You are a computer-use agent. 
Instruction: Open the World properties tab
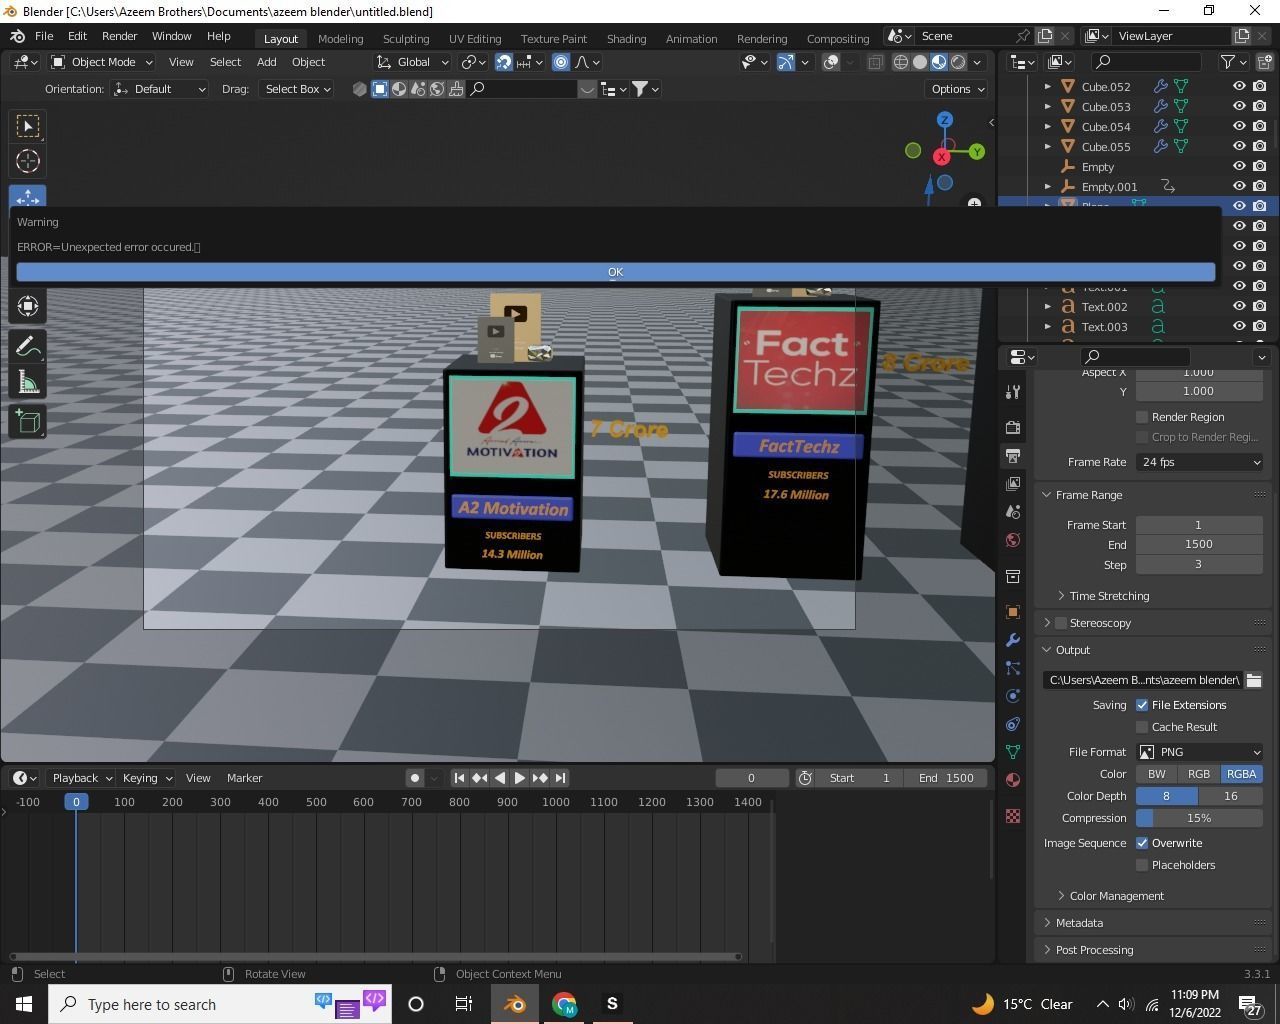(x=1013, y=540)
